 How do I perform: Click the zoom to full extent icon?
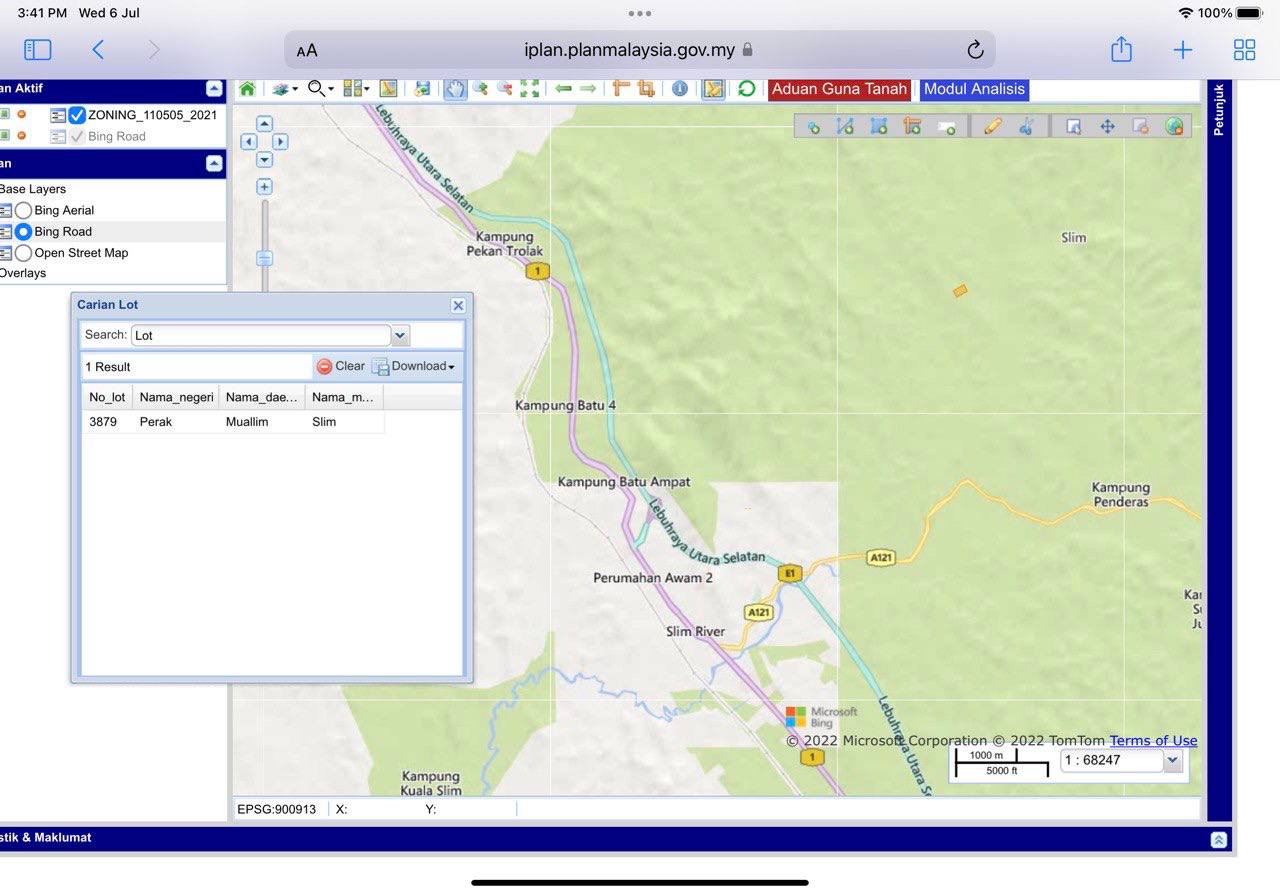[530, 89]
